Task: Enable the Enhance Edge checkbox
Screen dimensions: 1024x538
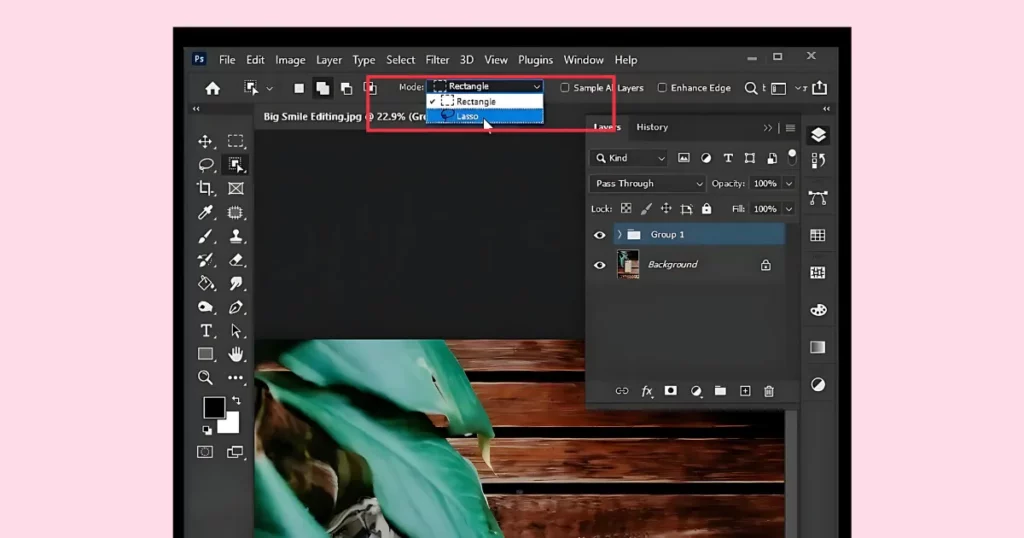Action: (662, 87)
